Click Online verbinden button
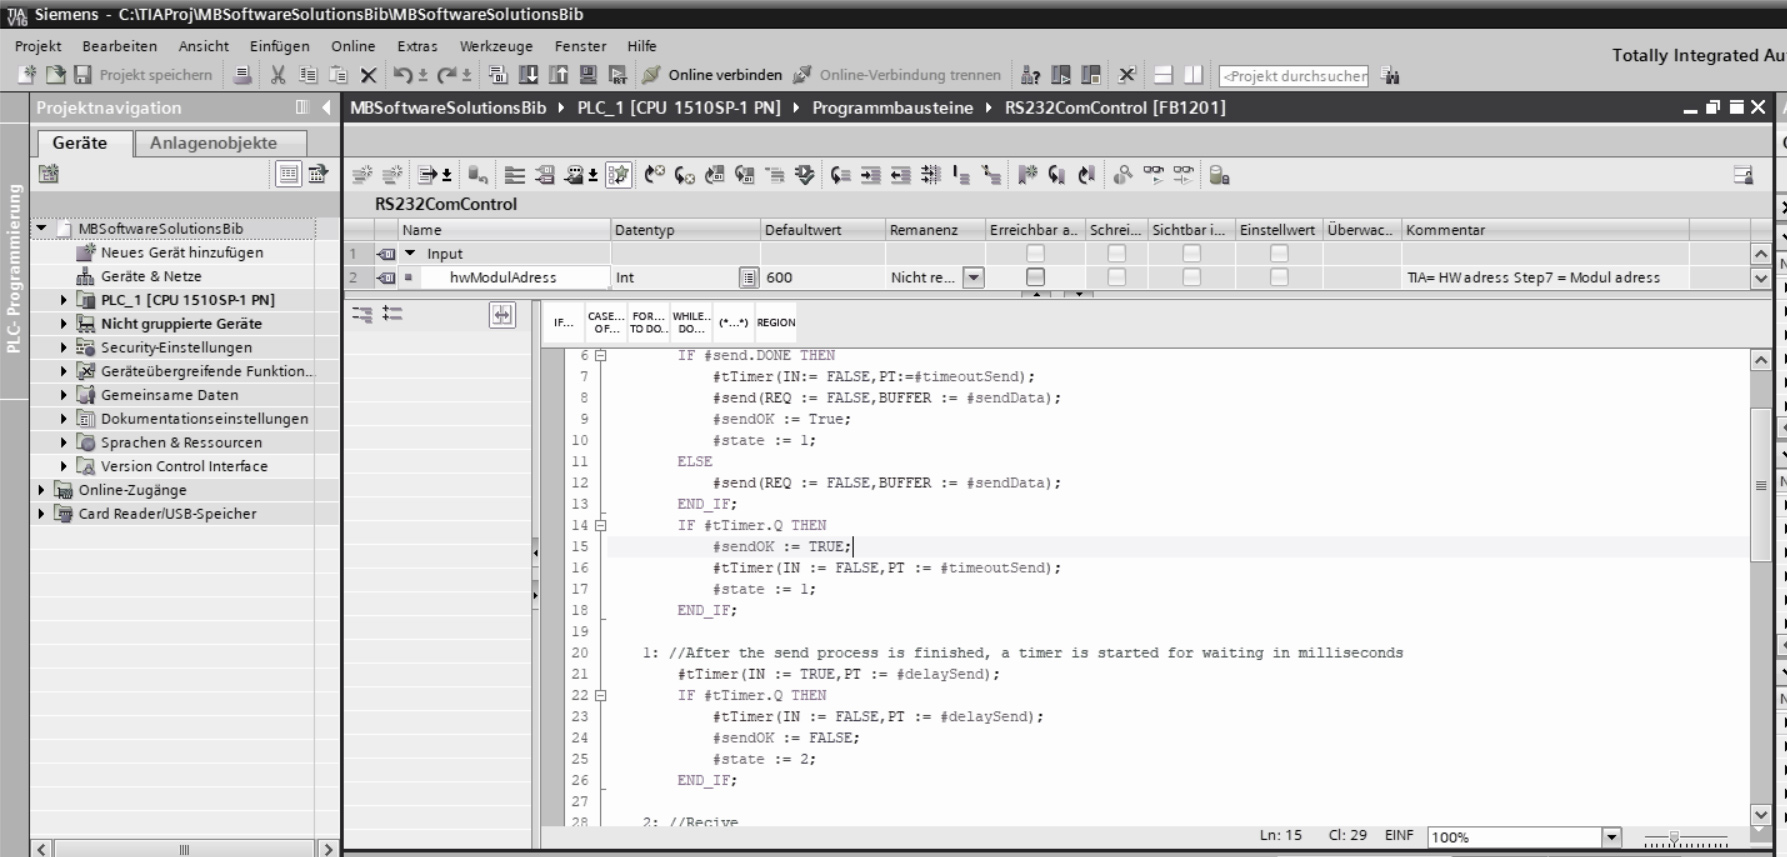This screenshot has width=1787, height=857. coord(712,75)
